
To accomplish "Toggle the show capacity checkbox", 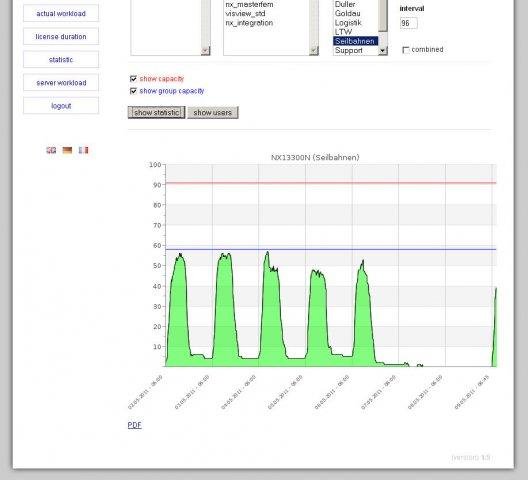I will click(x=133, y=78).
